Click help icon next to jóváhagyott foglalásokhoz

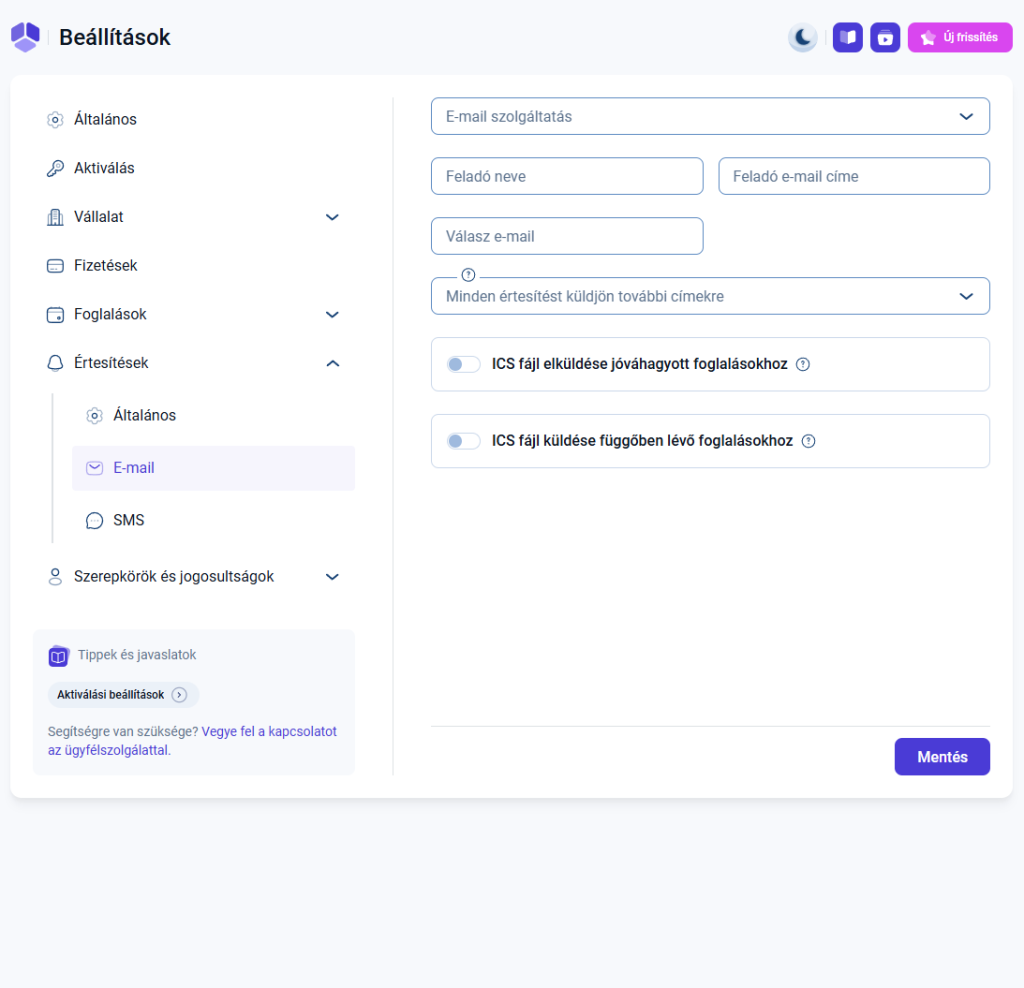(x=802, y=364)
